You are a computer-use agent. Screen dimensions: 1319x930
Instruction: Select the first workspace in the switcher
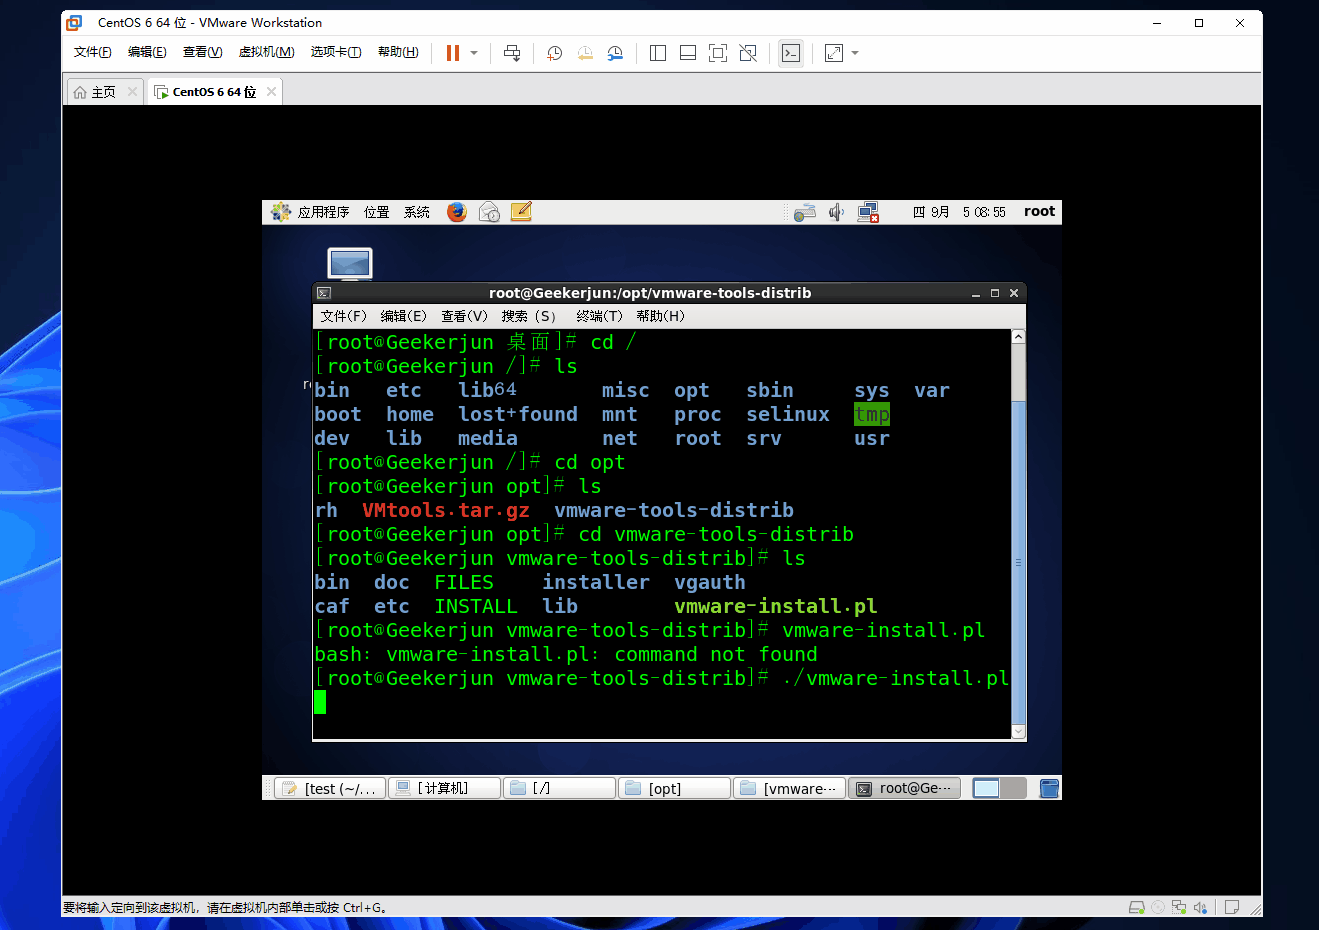click(x=986, y=788)
